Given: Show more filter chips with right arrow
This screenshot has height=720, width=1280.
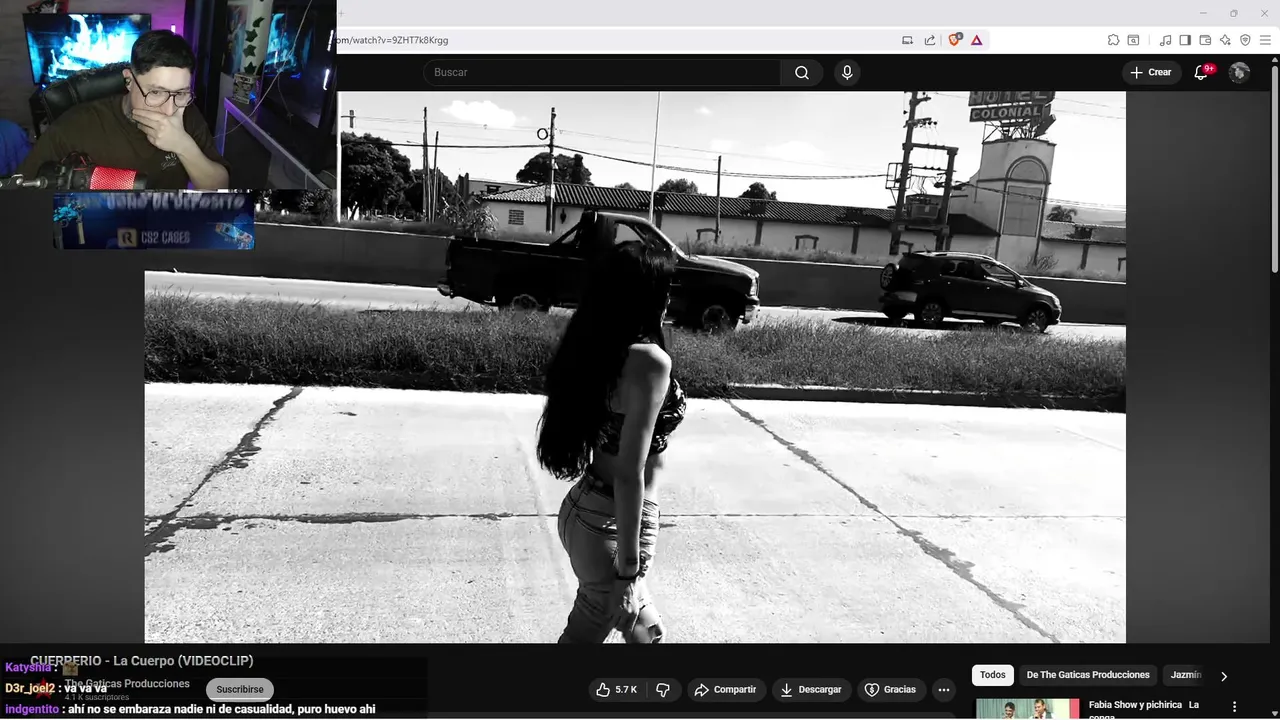Looking at the screenshot, I should click(x=1223, y=676).
